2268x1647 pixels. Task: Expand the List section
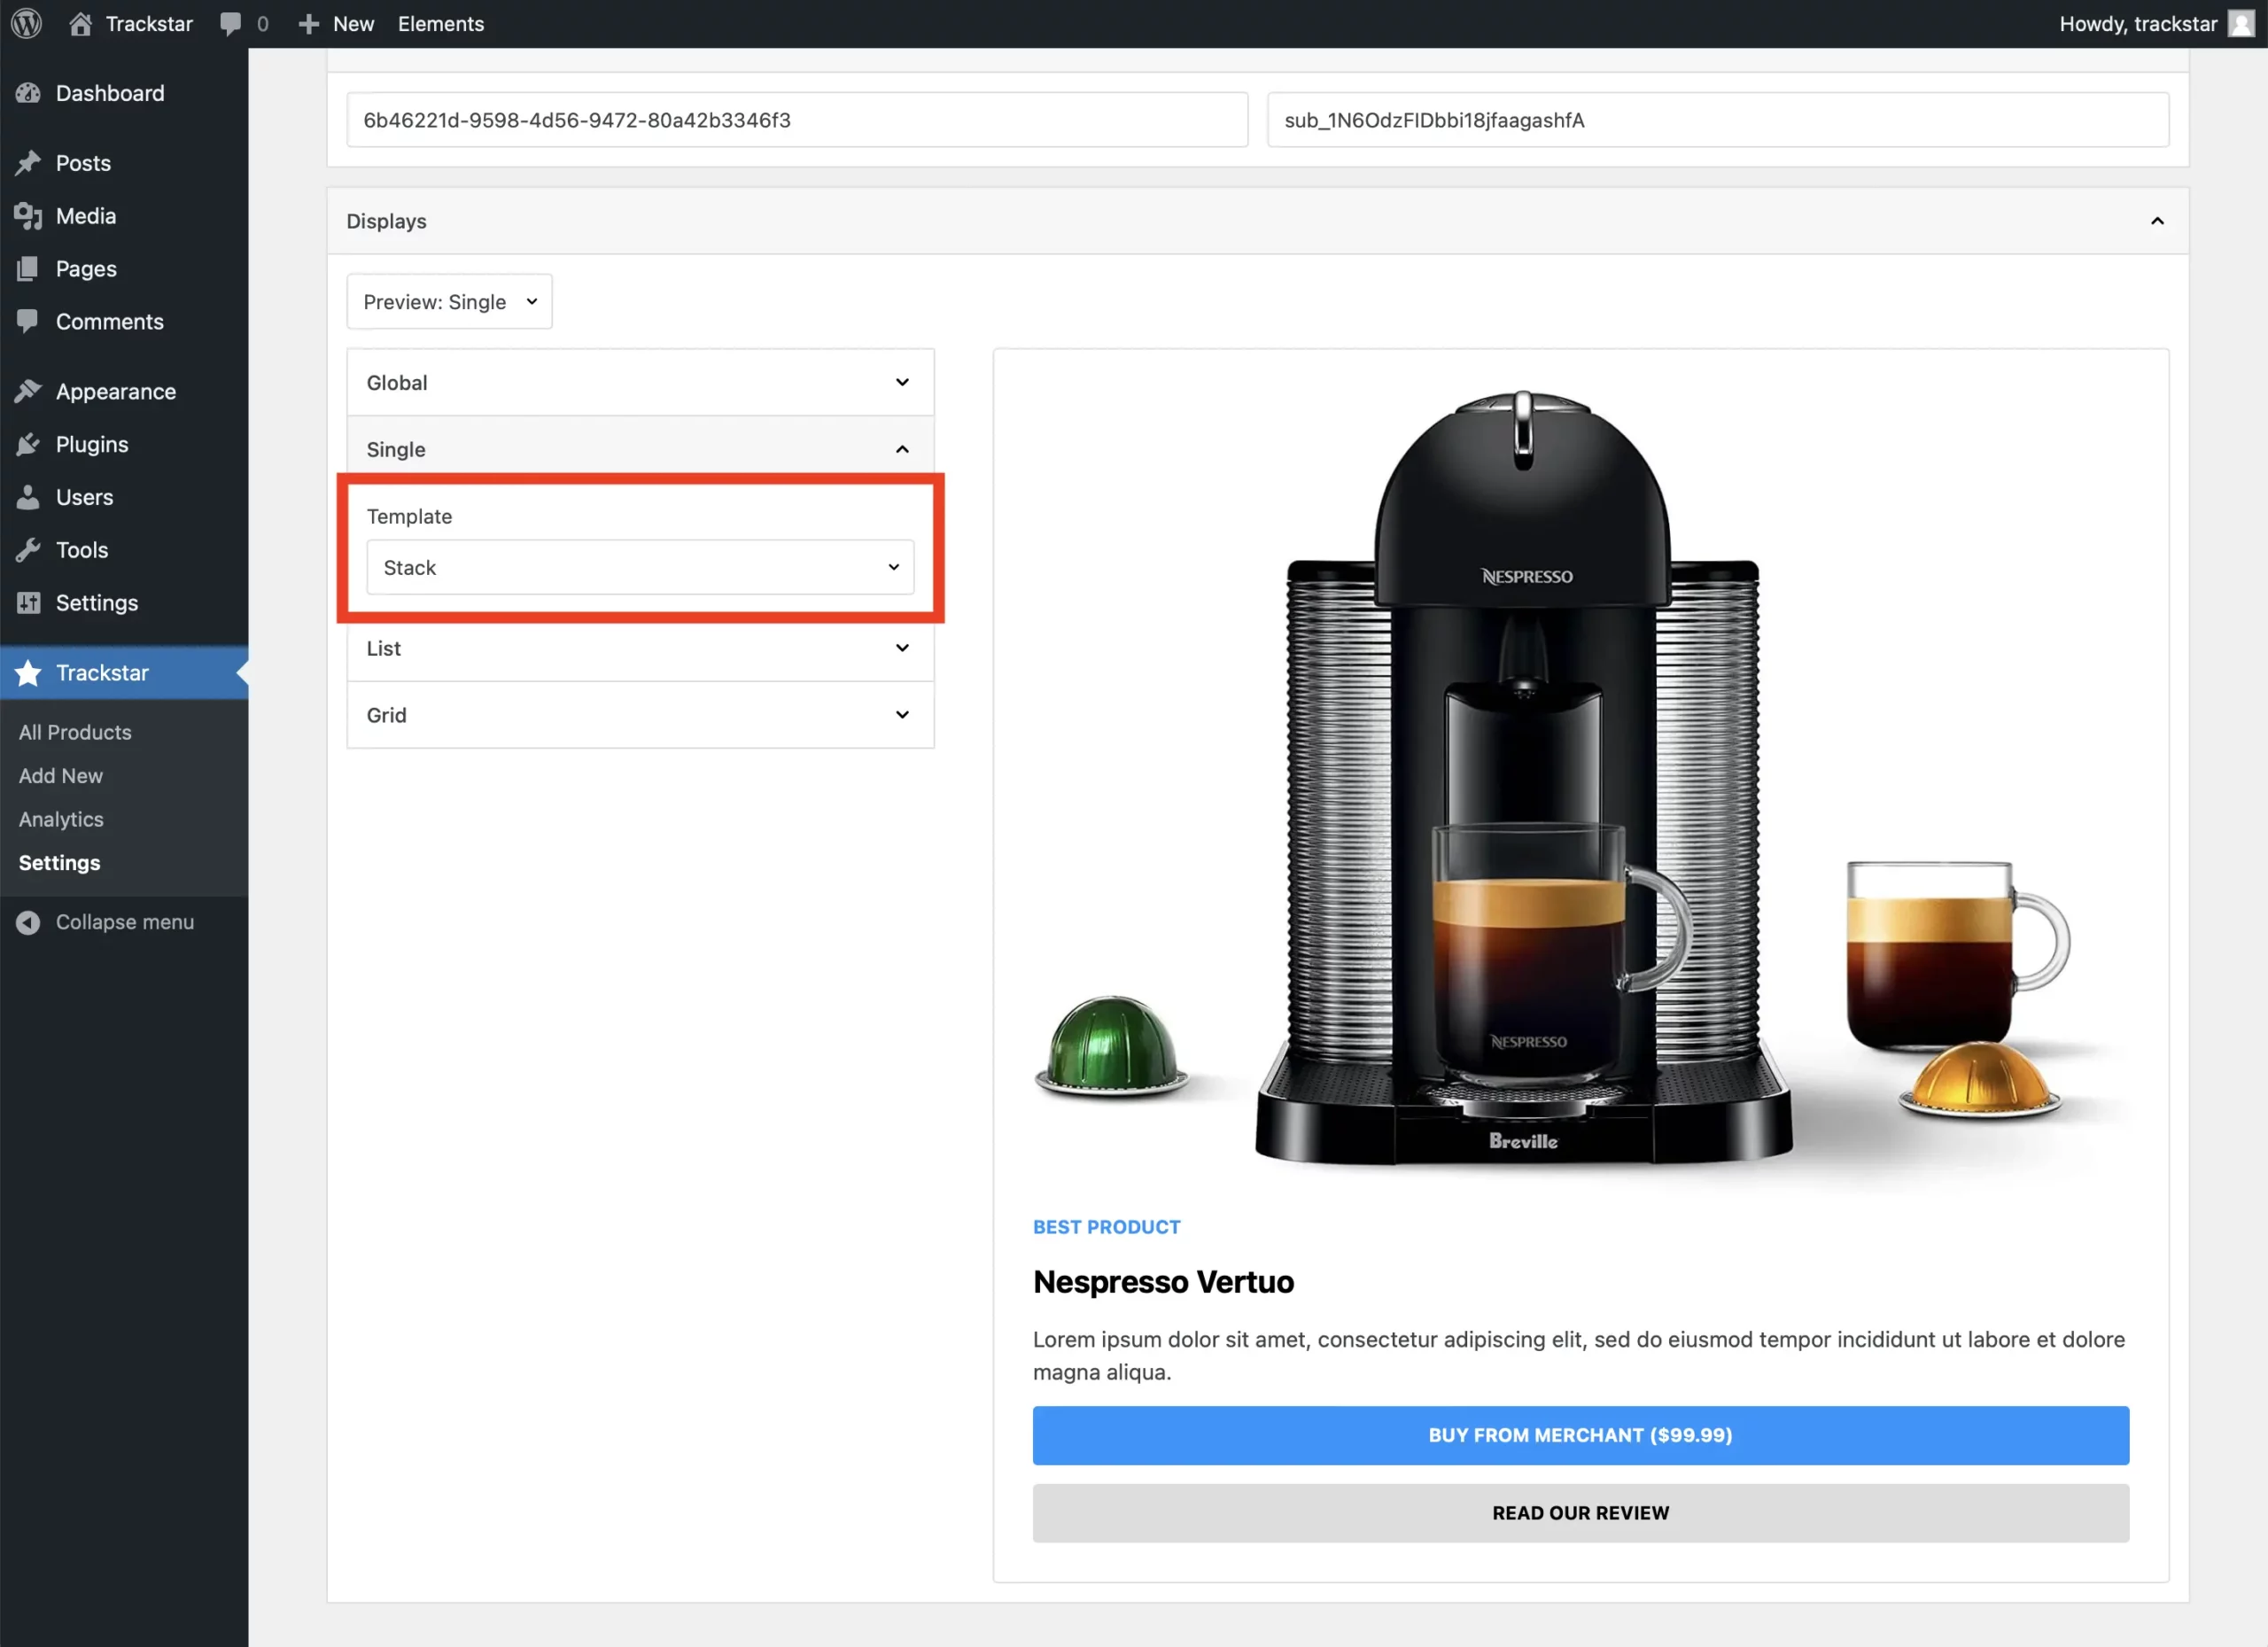click(640, 648)
